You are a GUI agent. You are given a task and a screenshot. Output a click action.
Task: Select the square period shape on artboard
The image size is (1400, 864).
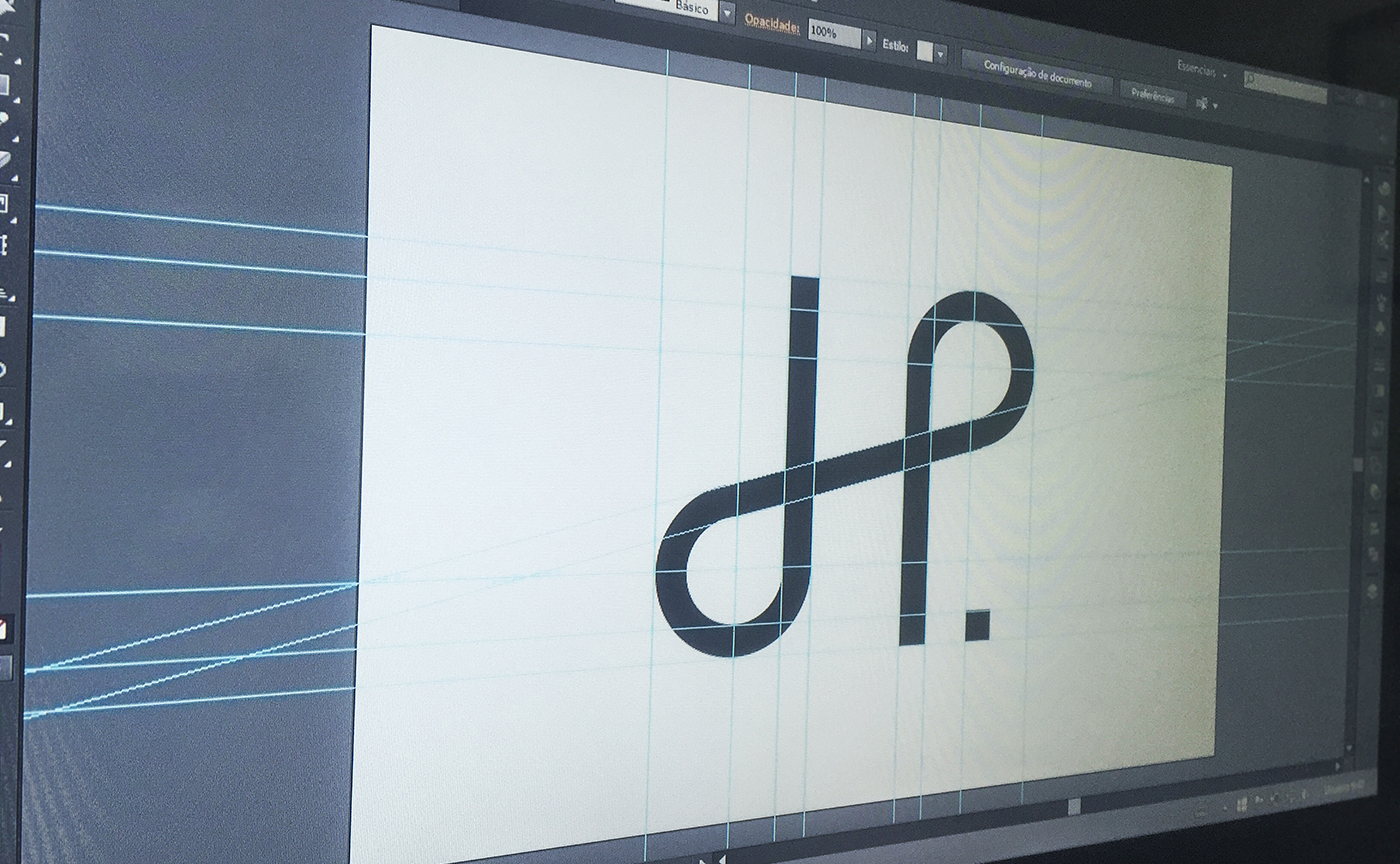click(977, 624)
